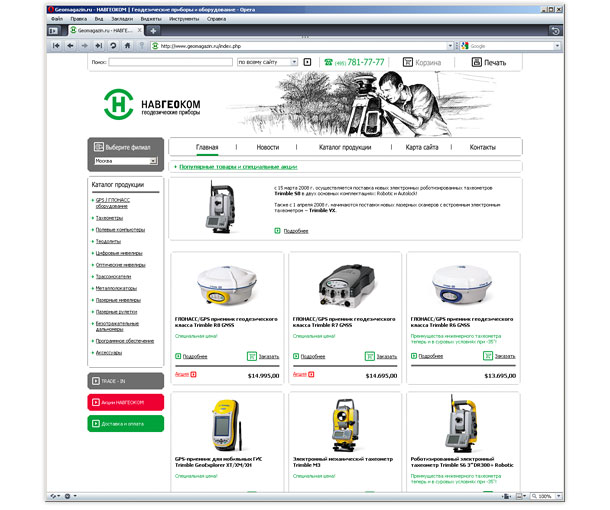Click Trimble R8 GNSS receiver image
Image resolution: width=610 pixels, height=510 pixels.
pyautogui.click(x=227, y=286)
